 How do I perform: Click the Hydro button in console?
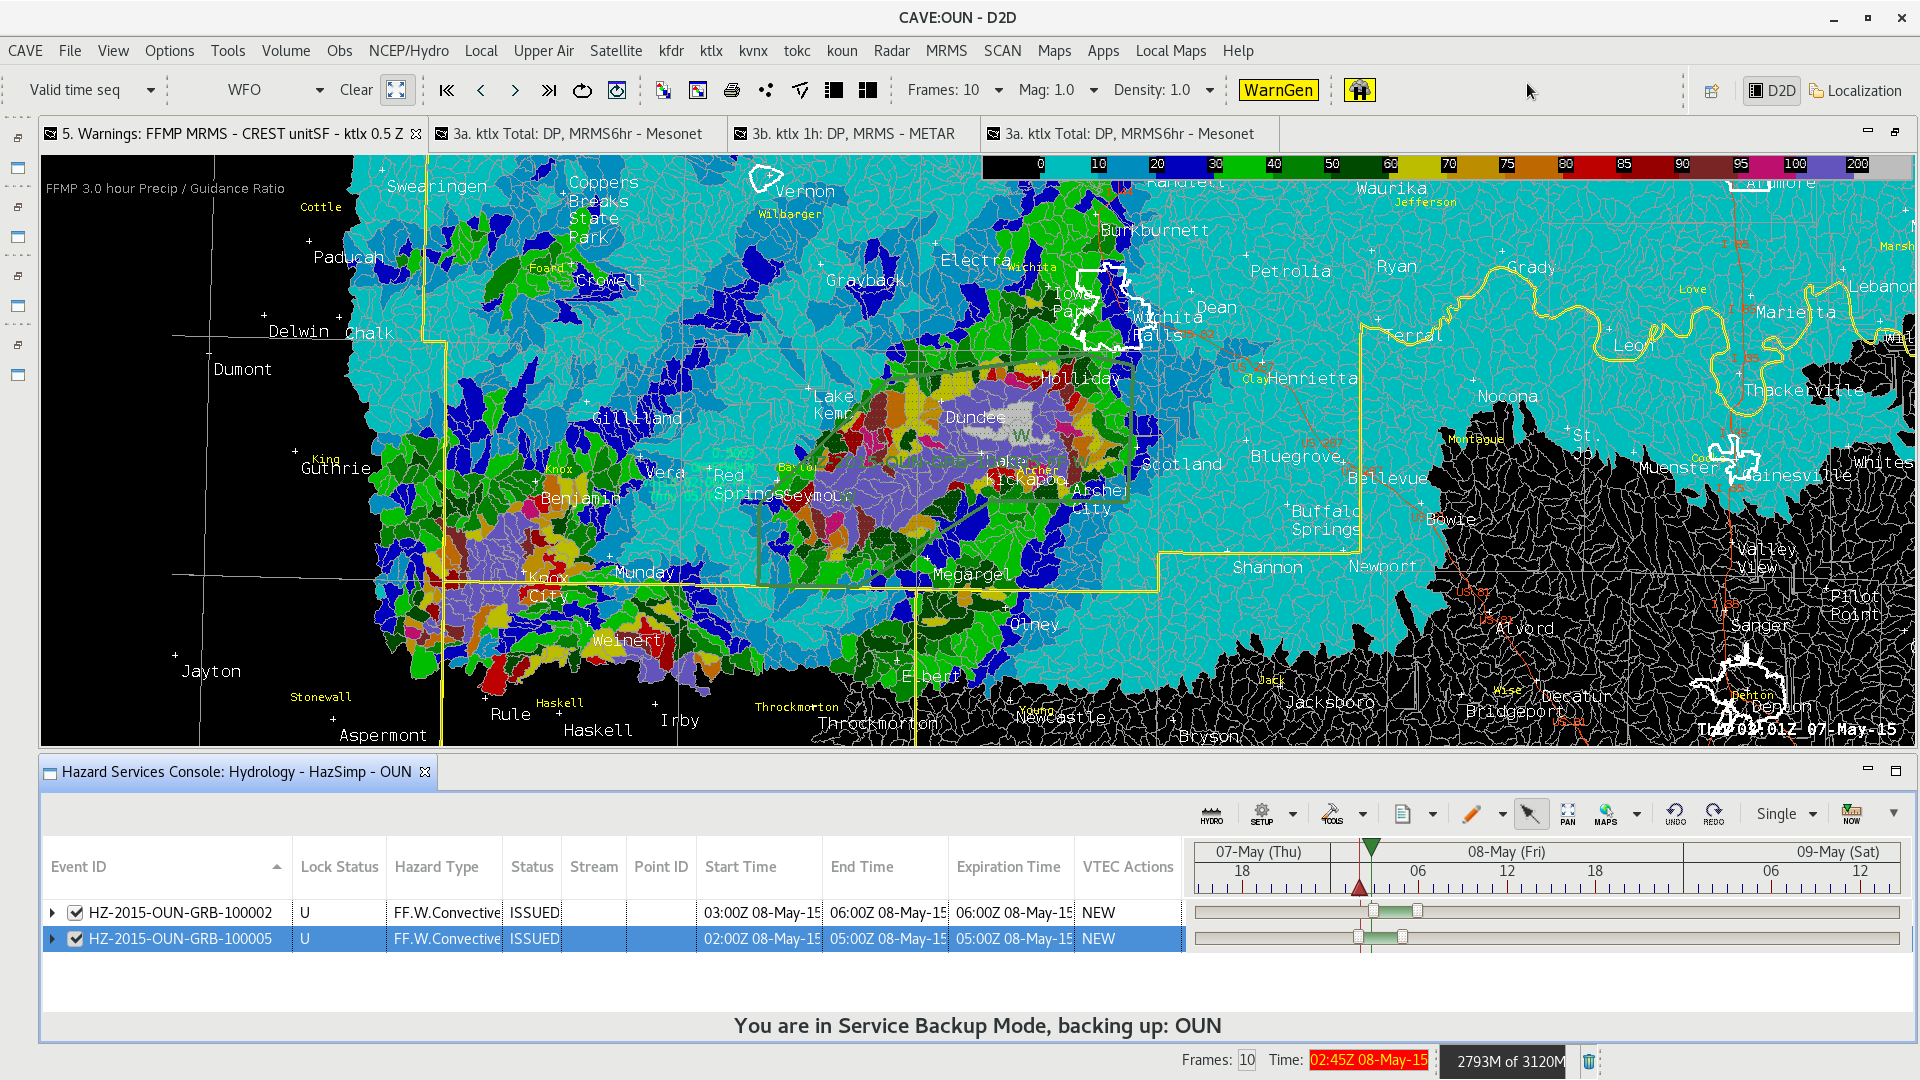pos(1212,814)
